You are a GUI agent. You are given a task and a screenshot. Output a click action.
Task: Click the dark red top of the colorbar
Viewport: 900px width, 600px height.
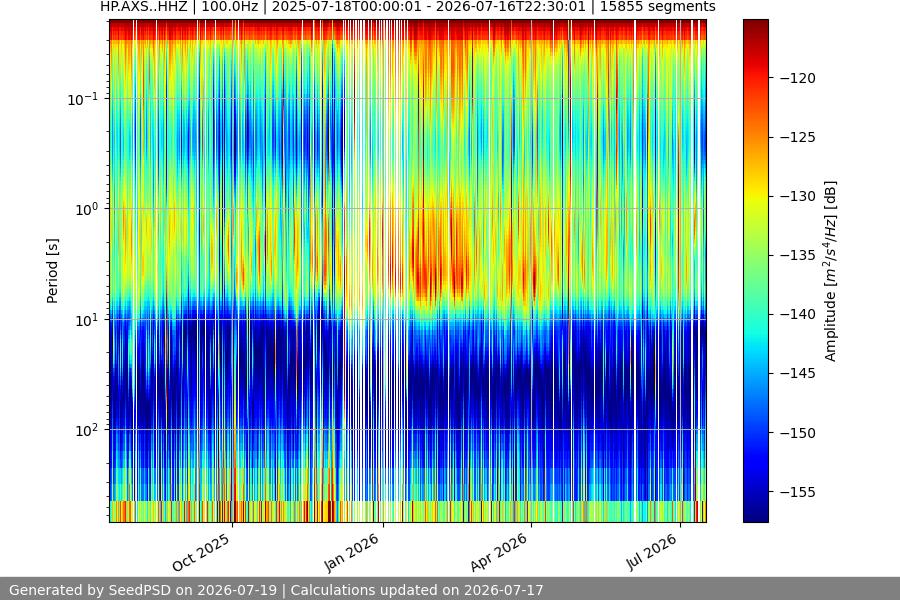(755, 26)
